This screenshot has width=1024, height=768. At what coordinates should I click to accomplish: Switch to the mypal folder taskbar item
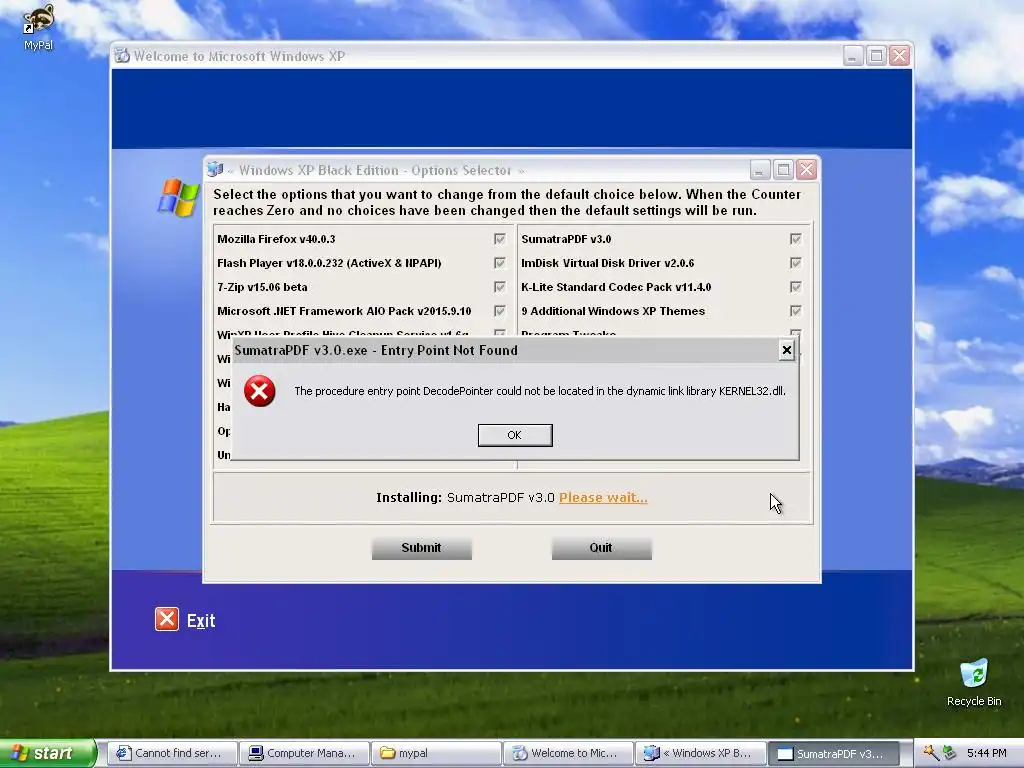coord(436,753)
